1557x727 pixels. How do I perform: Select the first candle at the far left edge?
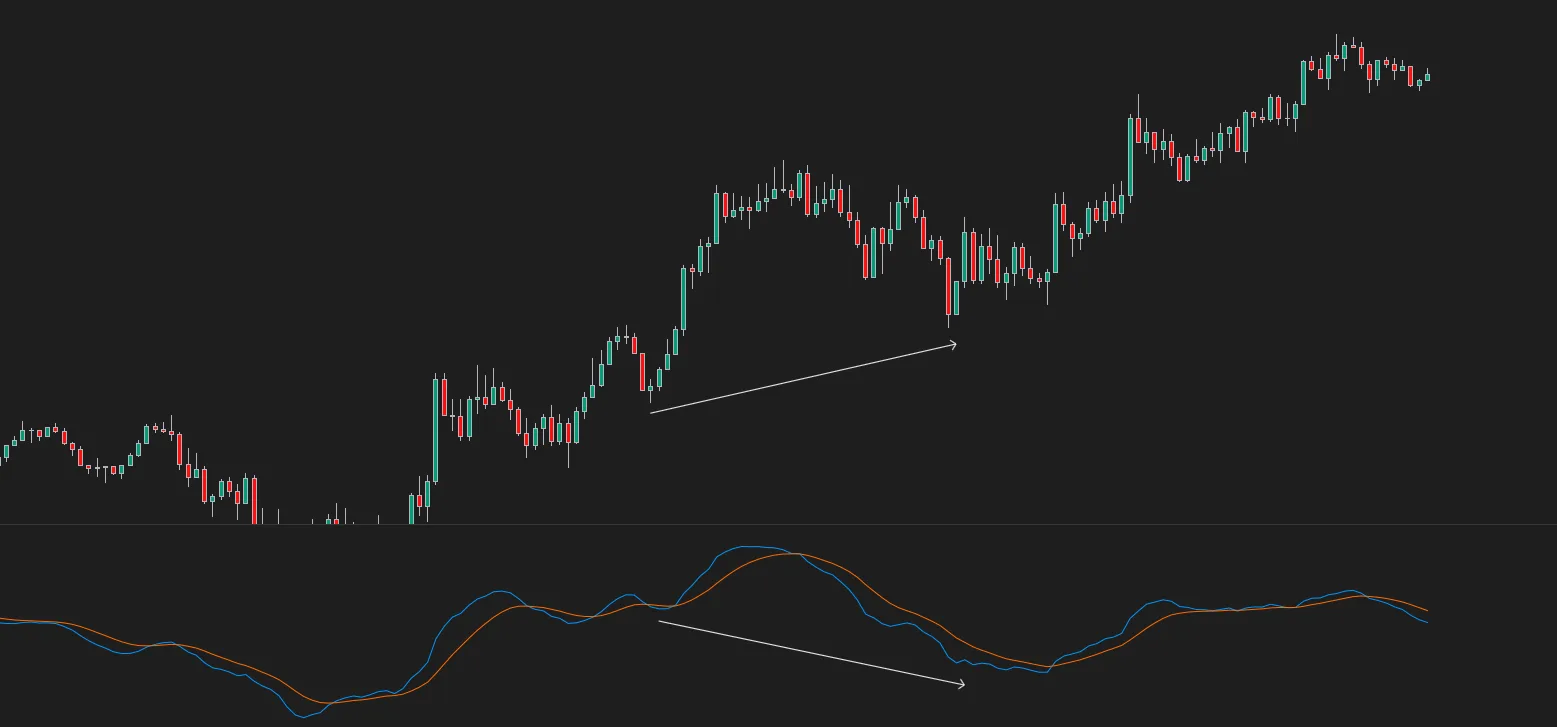pos(5,452)
